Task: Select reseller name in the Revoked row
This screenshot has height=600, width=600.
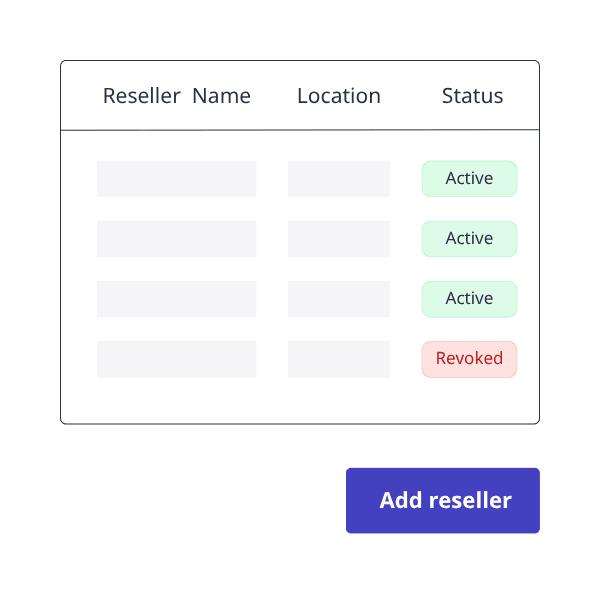Action: pos(176,359)
